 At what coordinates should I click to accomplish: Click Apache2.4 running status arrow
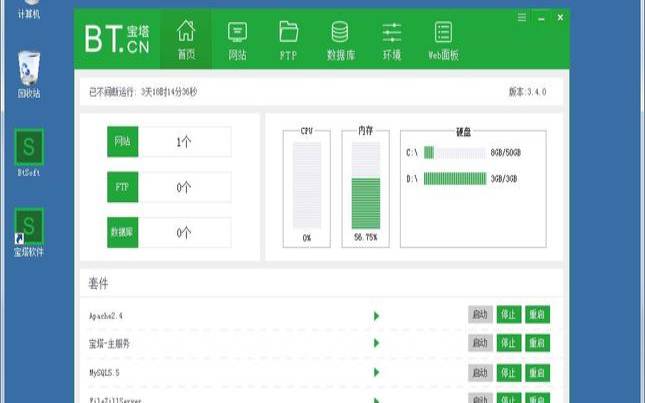[x=376, y=316]
